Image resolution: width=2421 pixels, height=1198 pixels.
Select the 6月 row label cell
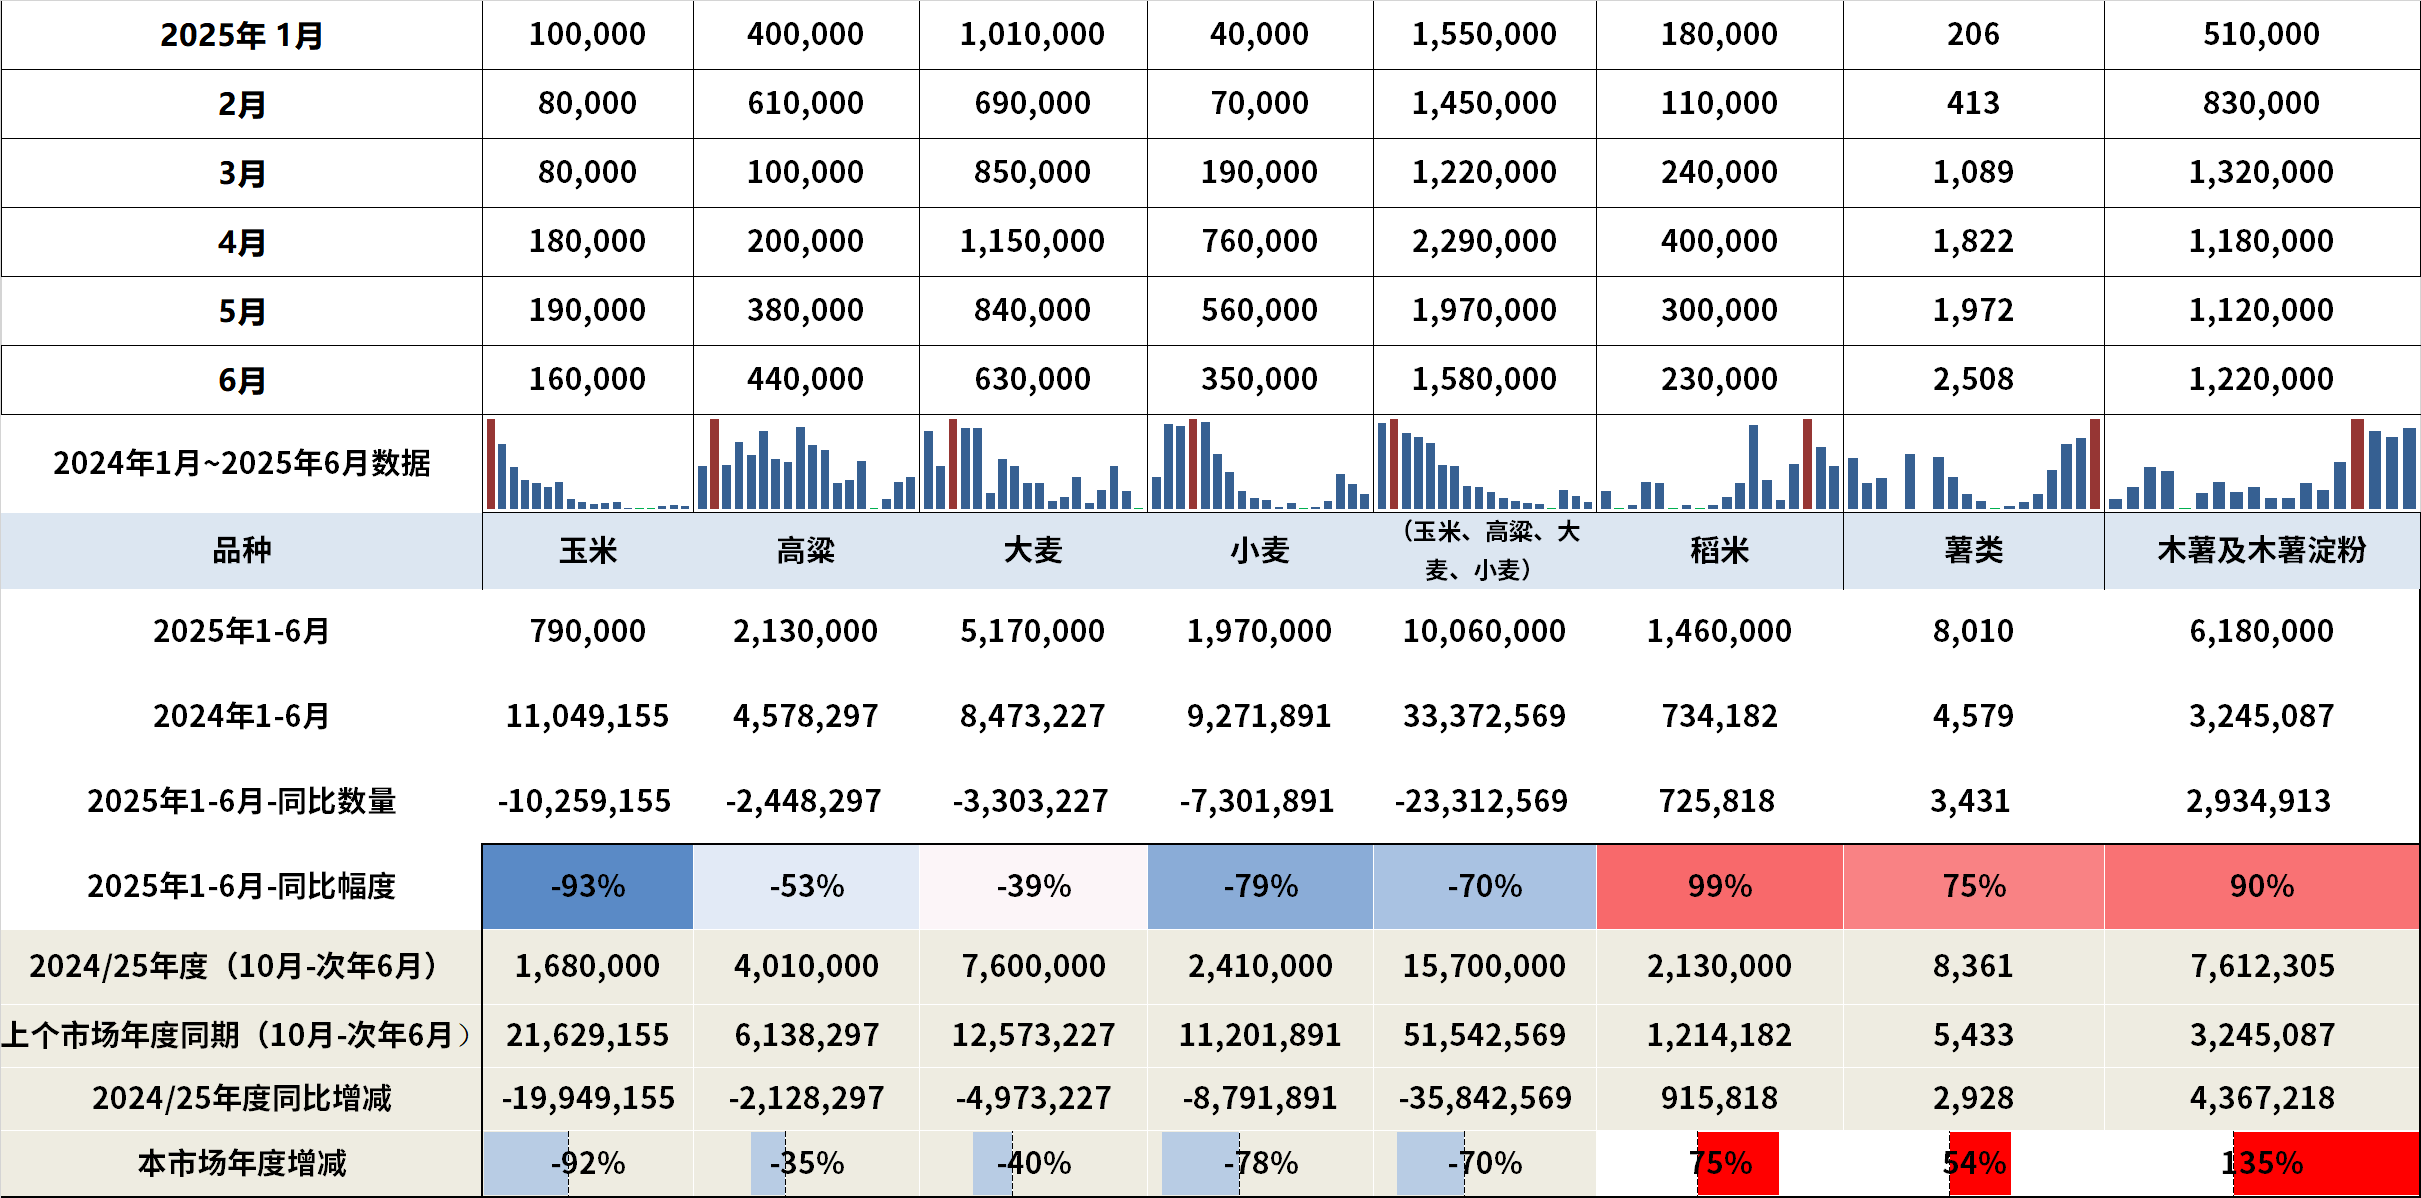(241, 380)
